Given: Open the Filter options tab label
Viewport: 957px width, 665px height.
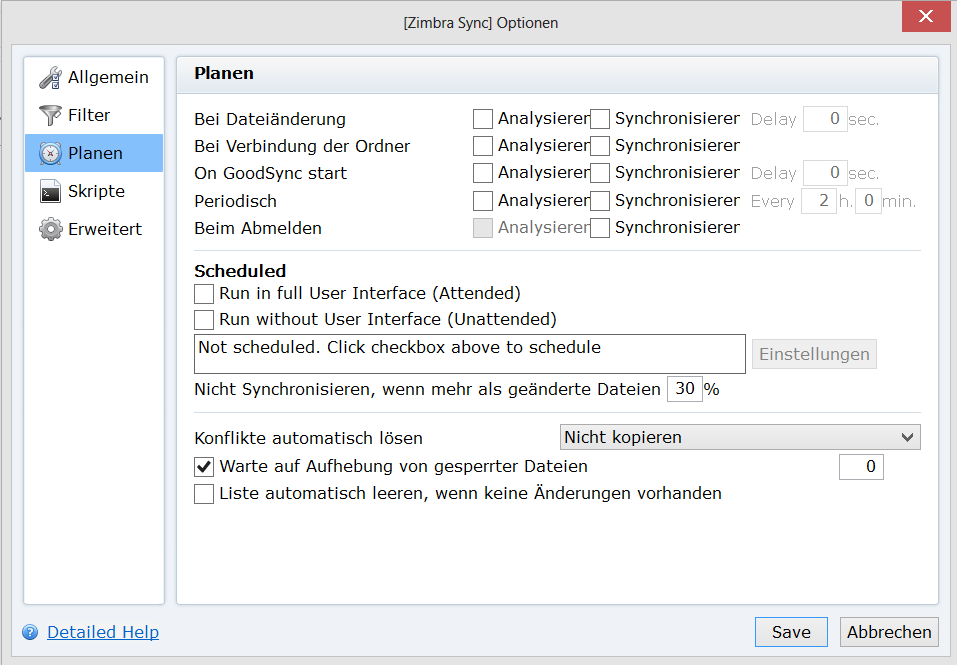Looking at the screenshot, I should tap(89, 115).
